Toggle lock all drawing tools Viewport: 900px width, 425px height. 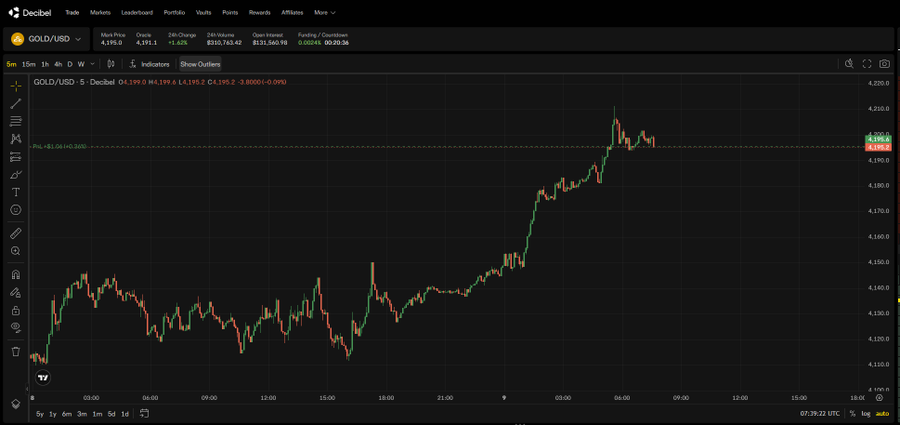(15, 310)
